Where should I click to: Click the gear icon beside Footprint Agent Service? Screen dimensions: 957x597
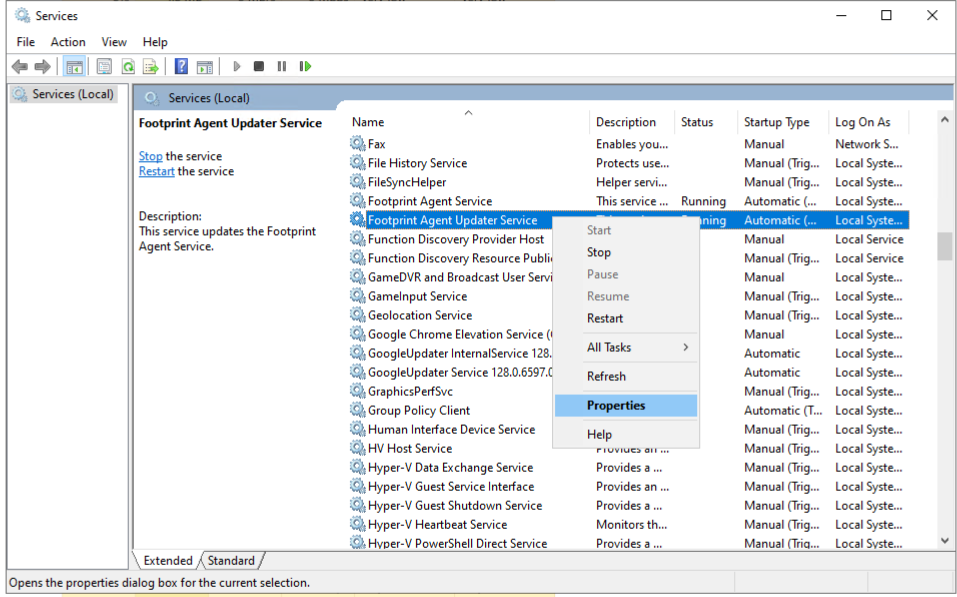tap(358, 200)
